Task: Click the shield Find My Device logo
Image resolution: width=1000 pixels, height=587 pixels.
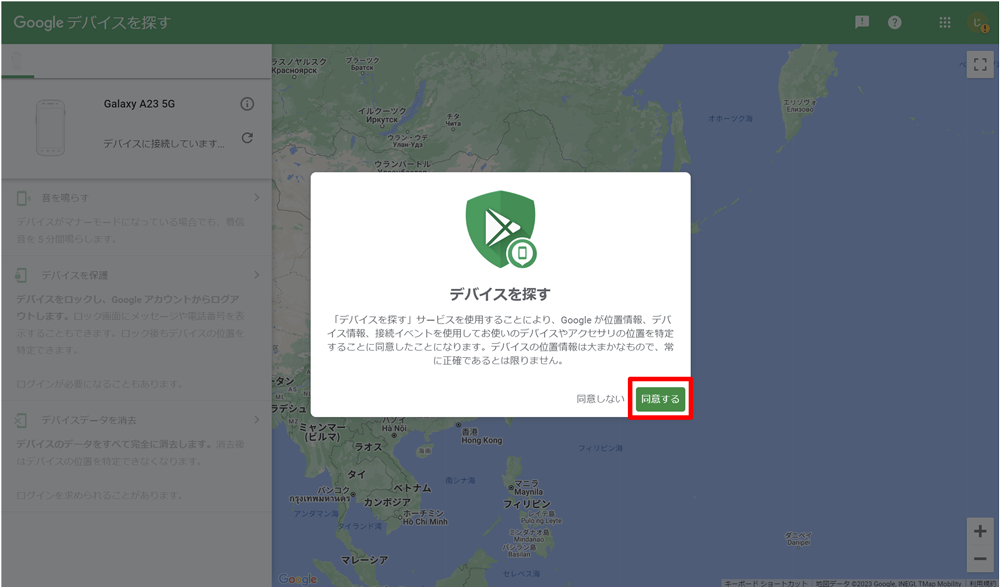Action: [501, 229]
